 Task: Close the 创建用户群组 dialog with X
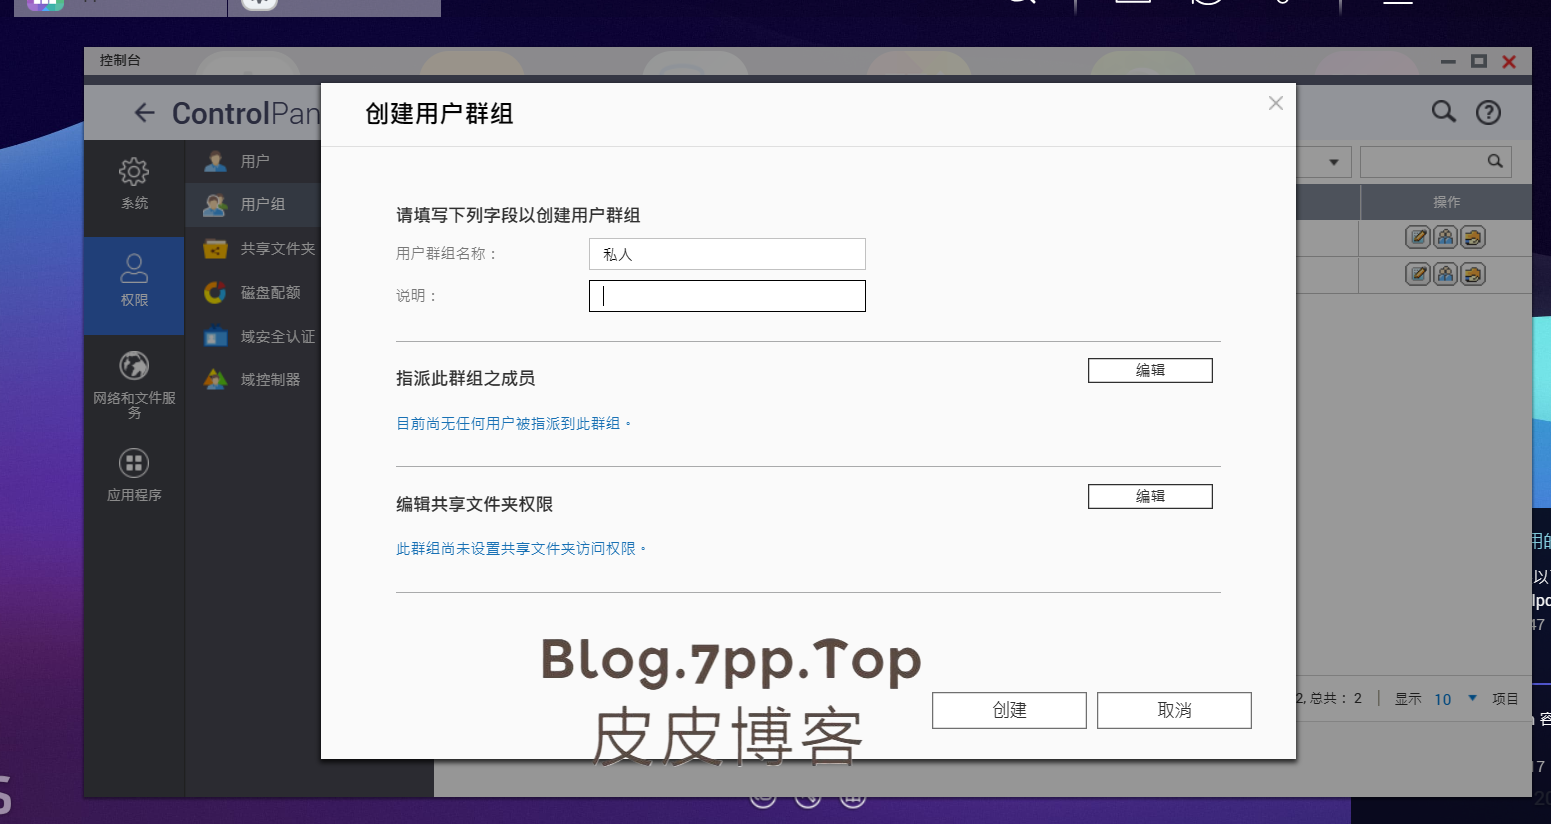coord(1276,103)
